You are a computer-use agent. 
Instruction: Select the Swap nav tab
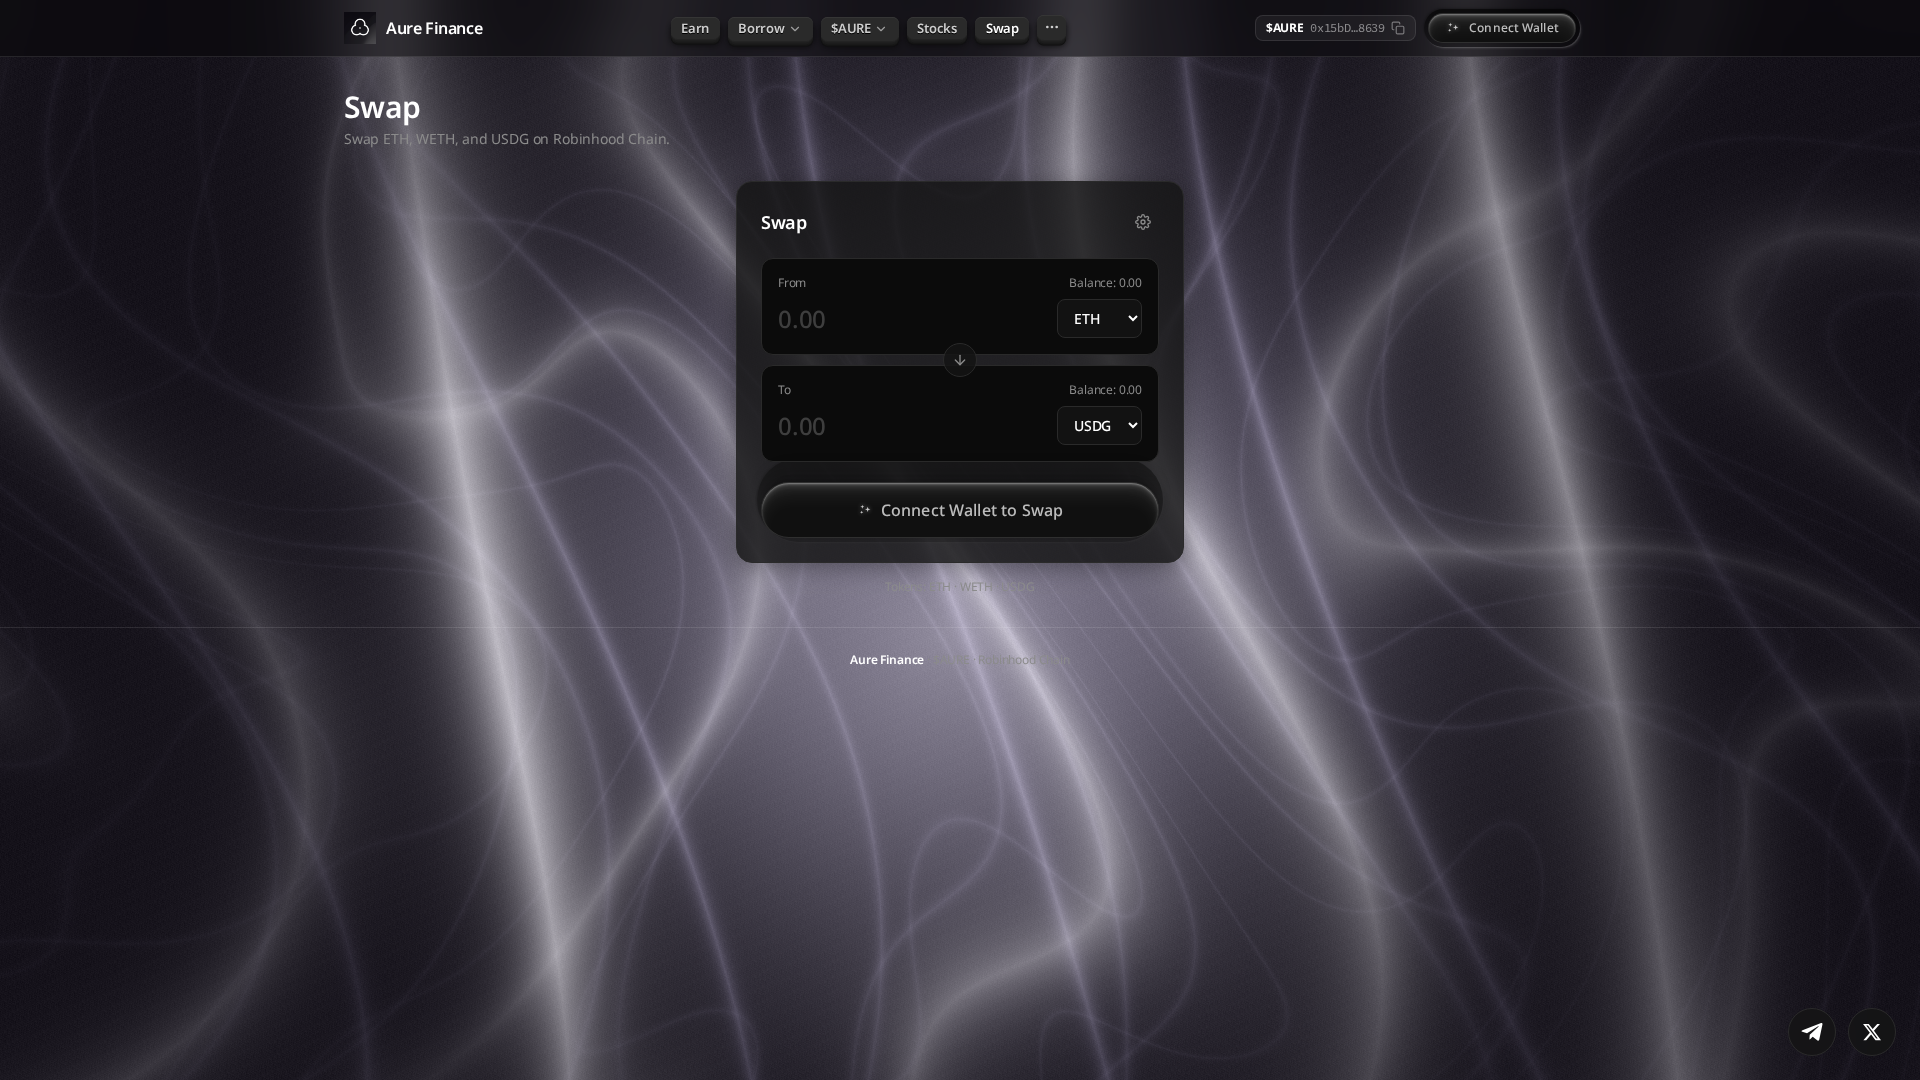(x=1002, y=28)
